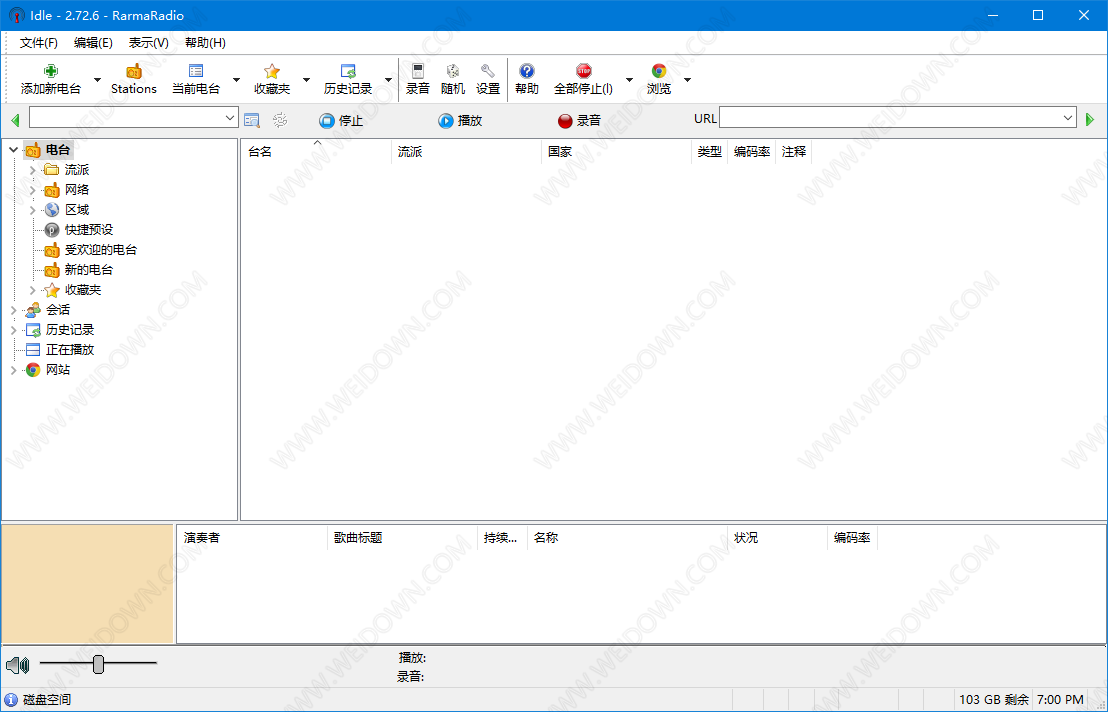Select 正在播放 (Now Playing) in the tree
1108x712 pixels.
click(x=69, y=350)
